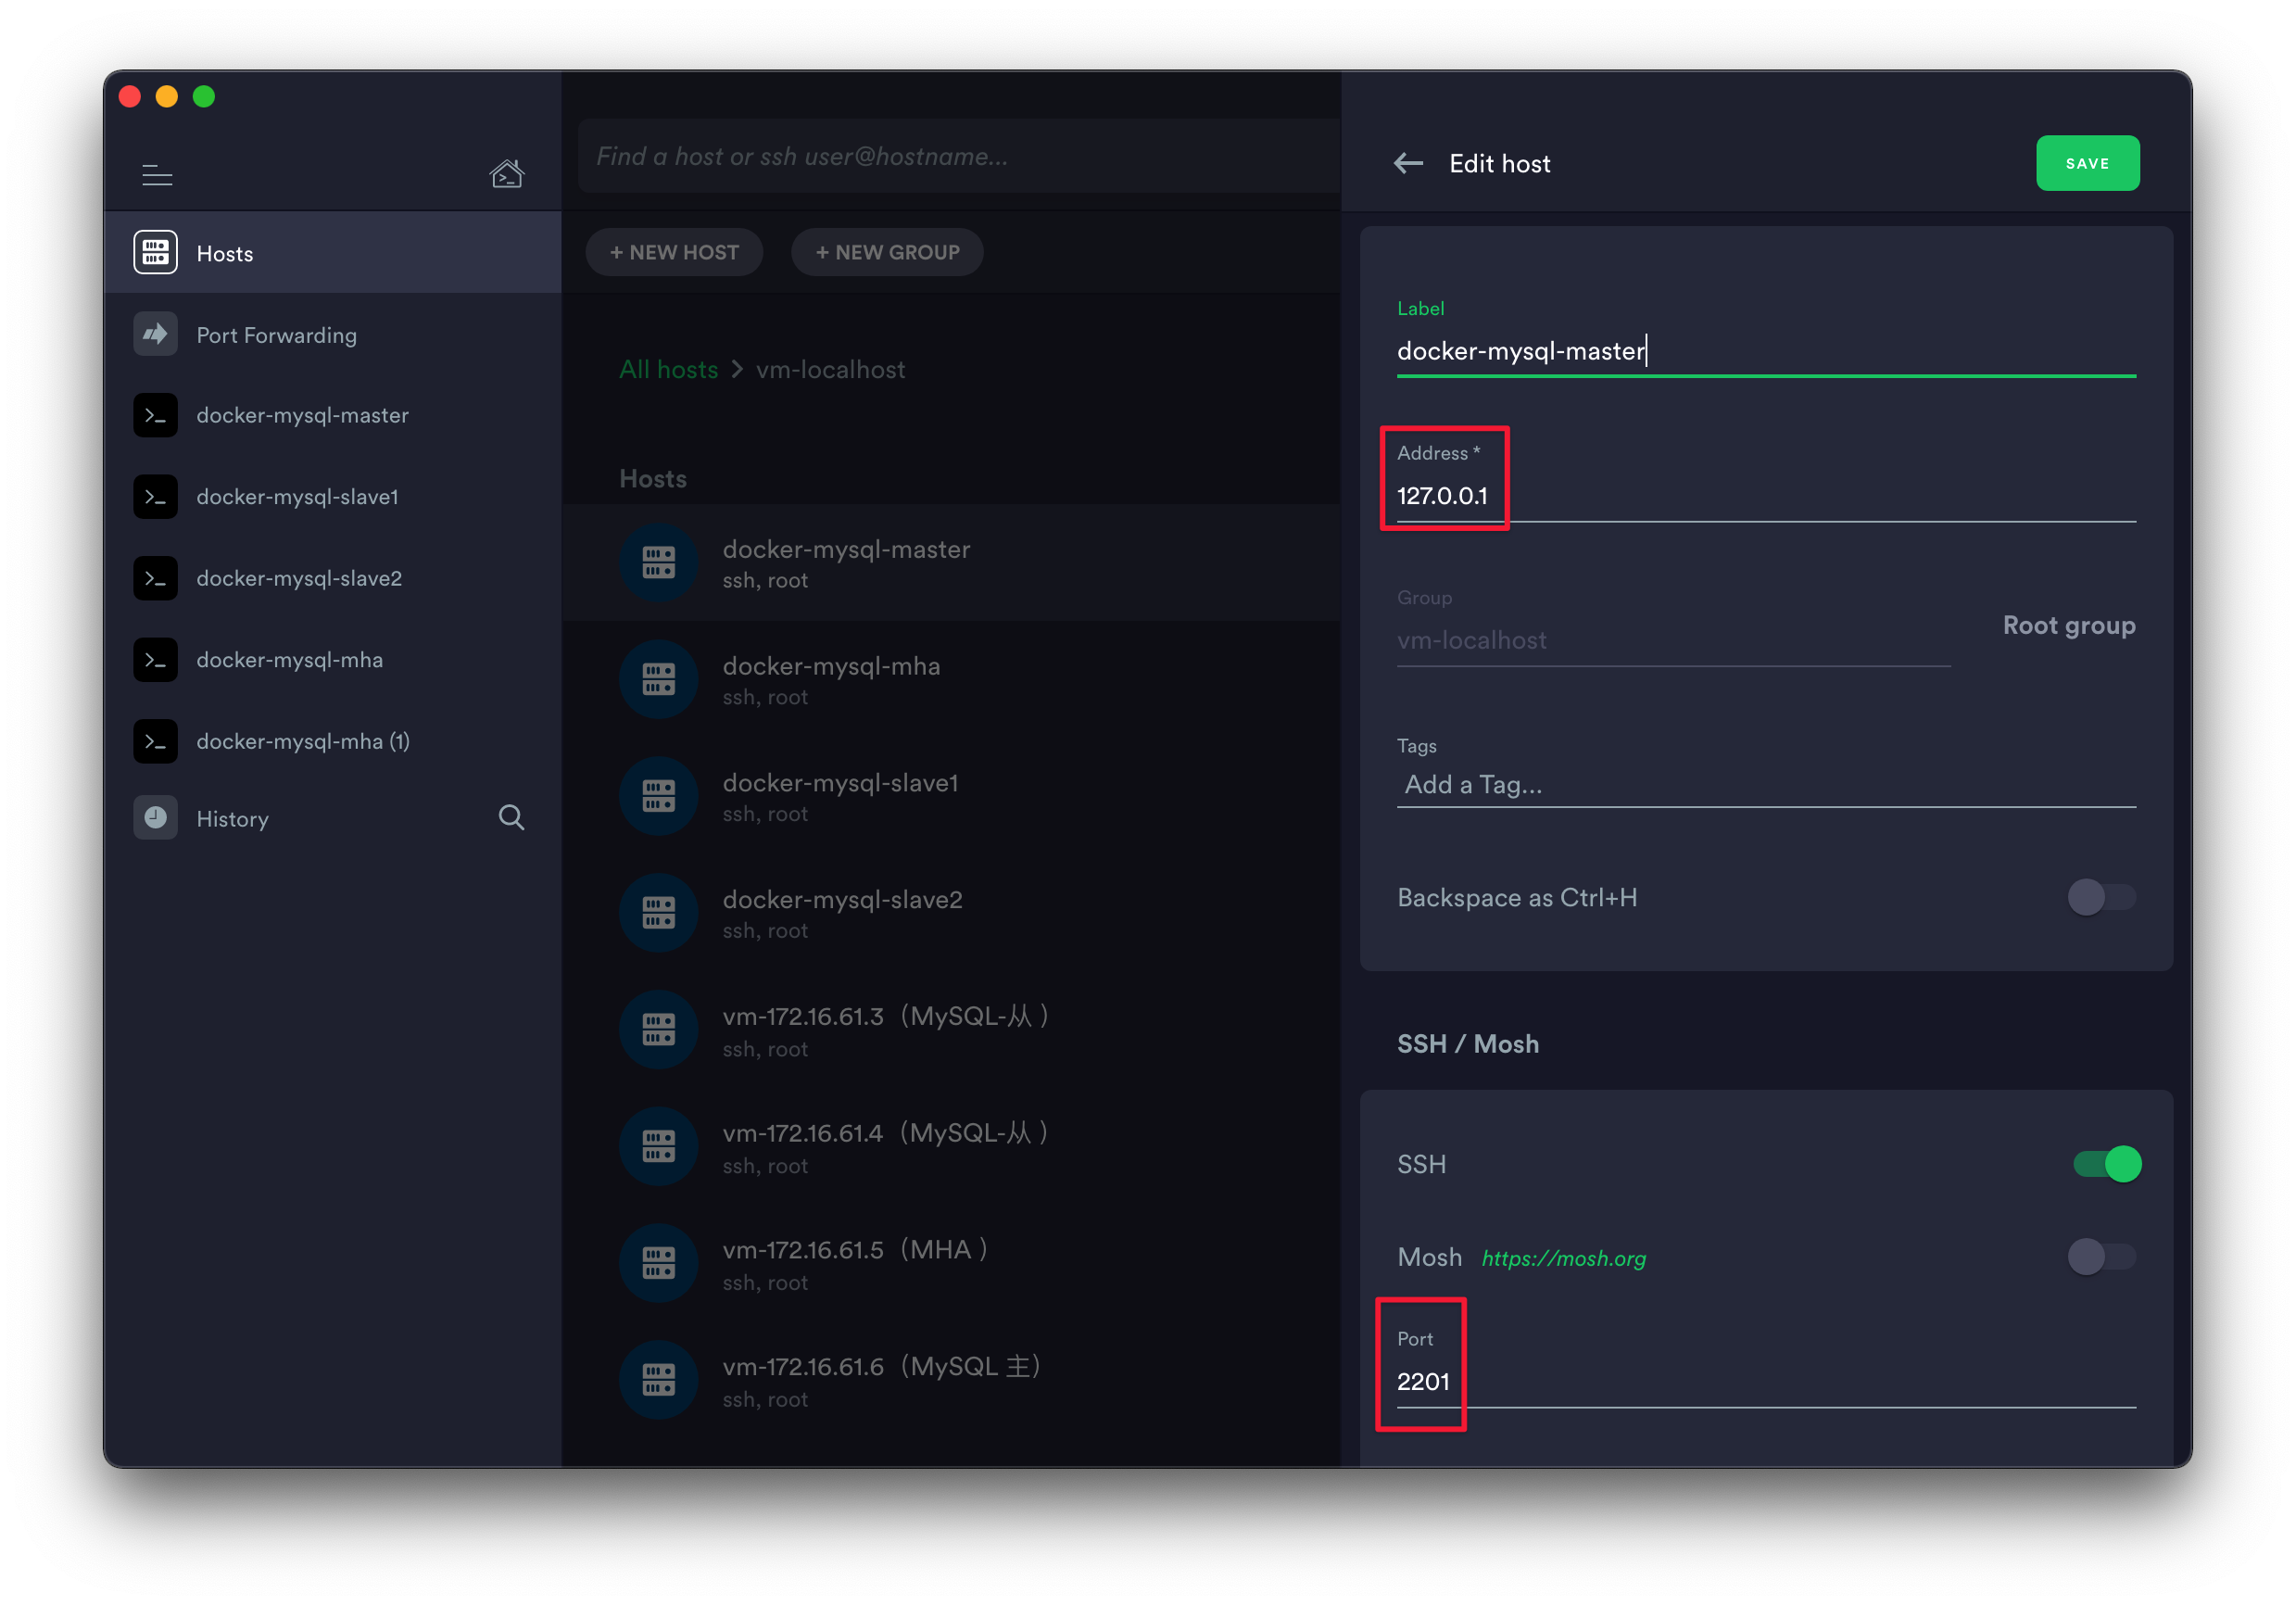Viewport: 2296px width, 1605px height.
Task: Click the SSH / Mosh section heading
Action: 1467,1044
